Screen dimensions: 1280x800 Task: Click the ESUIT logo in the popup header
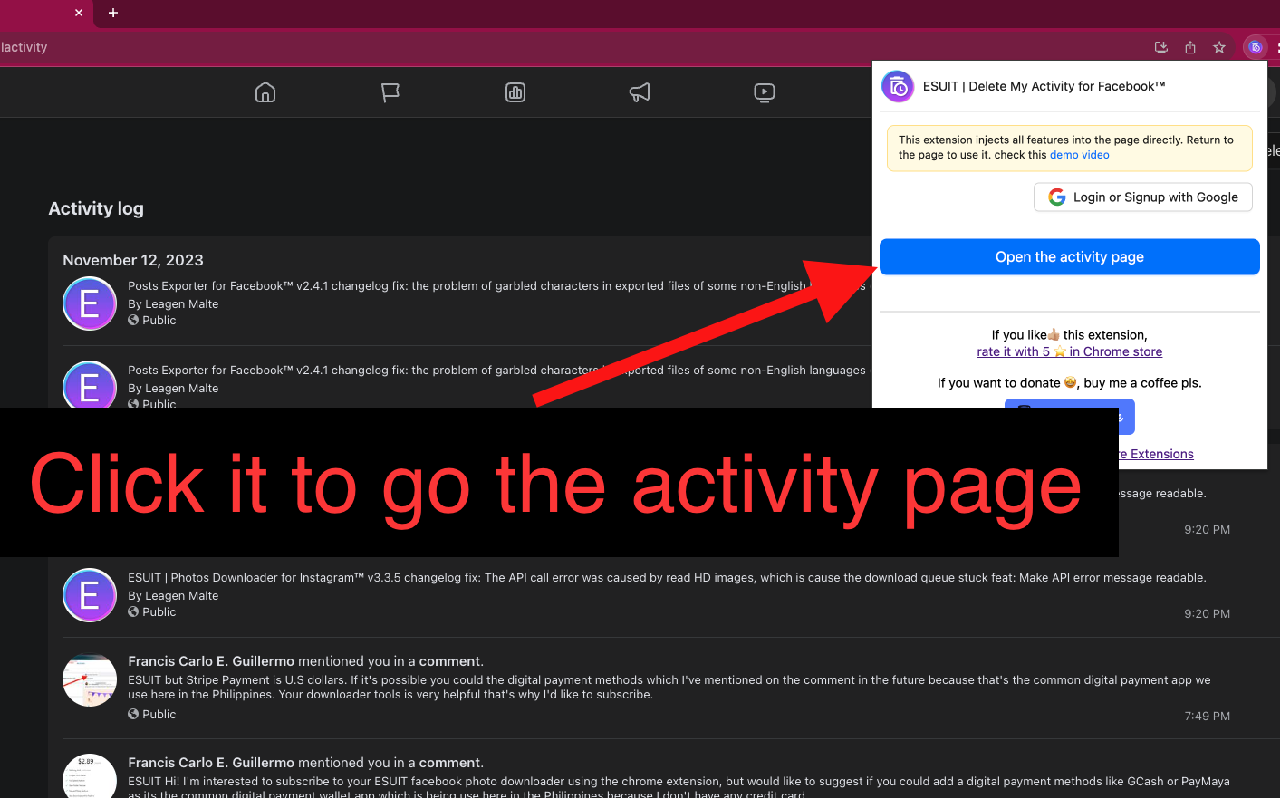897,86
